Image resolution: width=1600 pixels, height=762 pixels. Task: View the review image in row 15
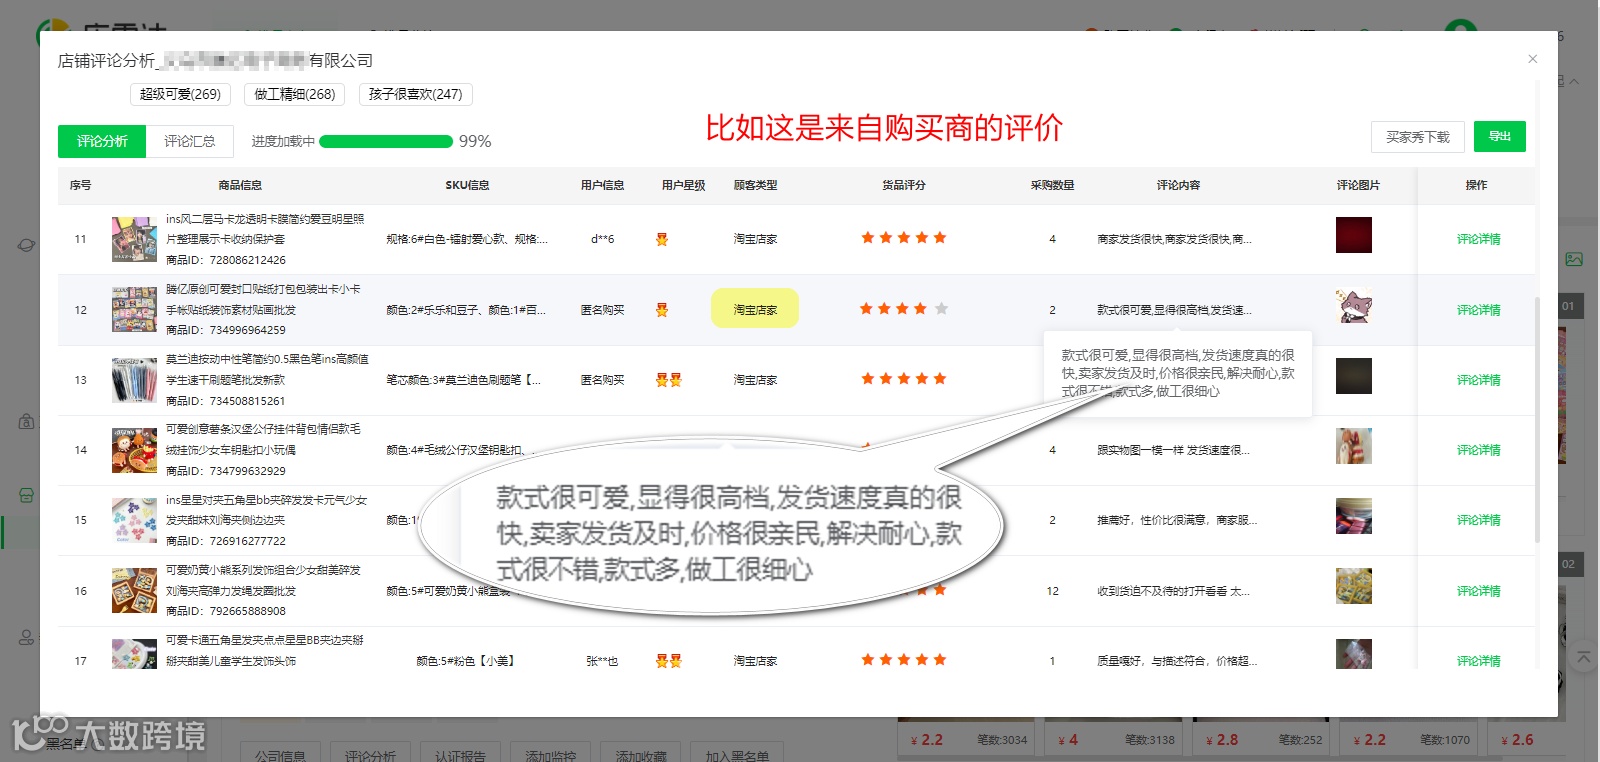point(1353,516)
